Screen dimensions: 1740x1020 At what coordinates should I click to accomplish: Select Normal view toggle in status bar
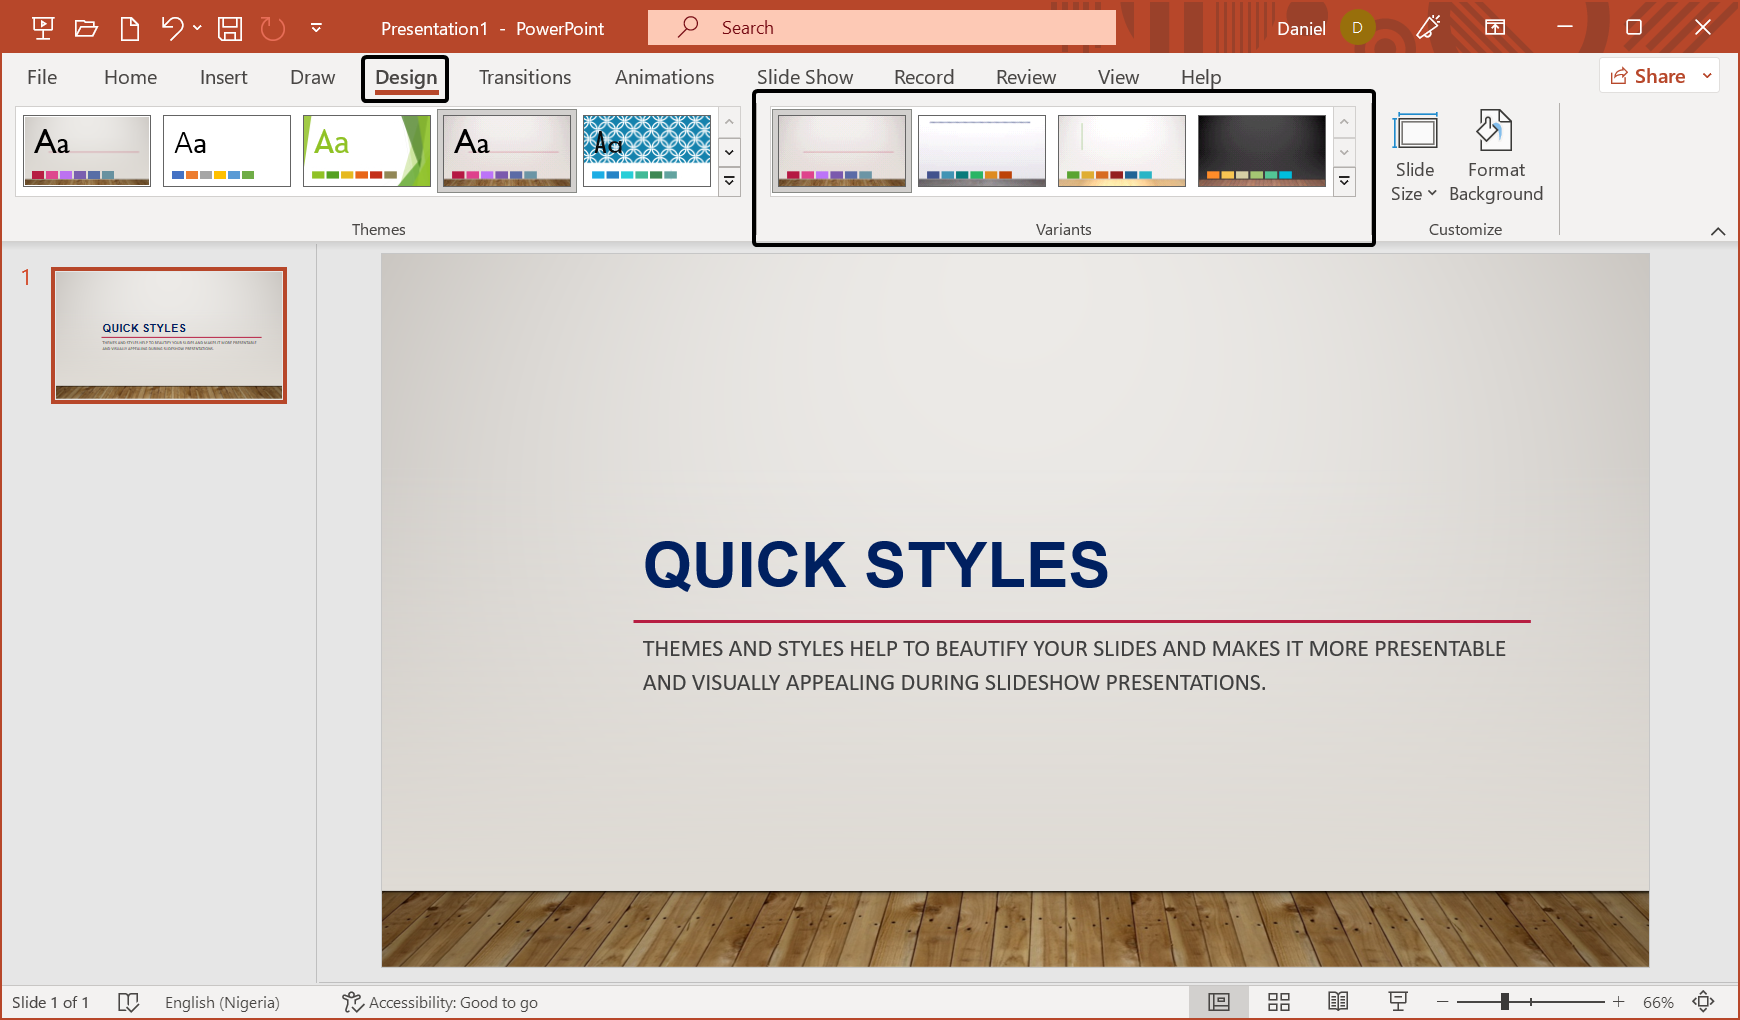(x=1218, y=1001)
